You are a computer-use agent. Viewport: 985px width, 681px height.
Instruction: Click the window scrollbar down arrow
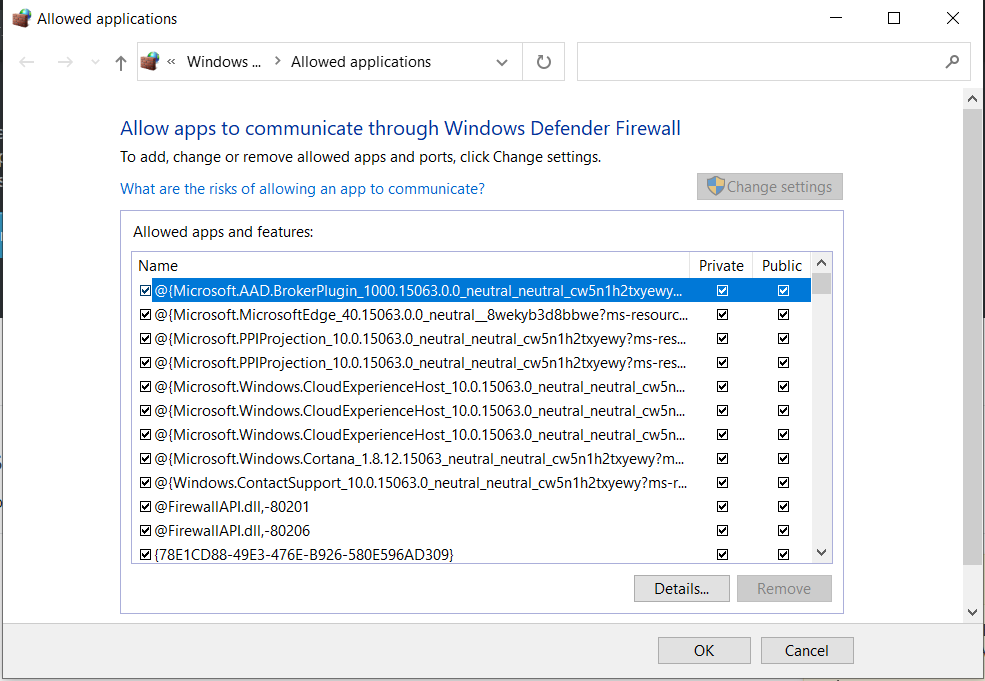point(972,612)
